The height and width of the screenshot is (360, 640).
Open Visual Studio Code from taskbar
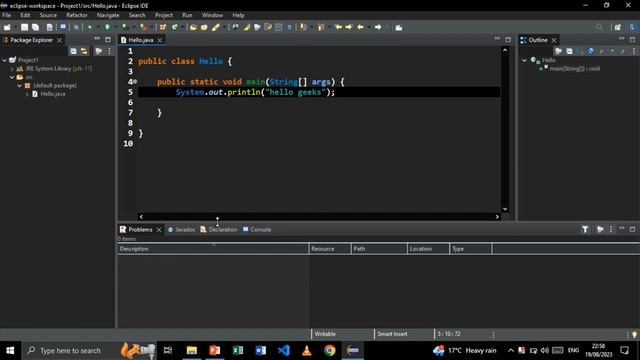click(x=284, y=351)
